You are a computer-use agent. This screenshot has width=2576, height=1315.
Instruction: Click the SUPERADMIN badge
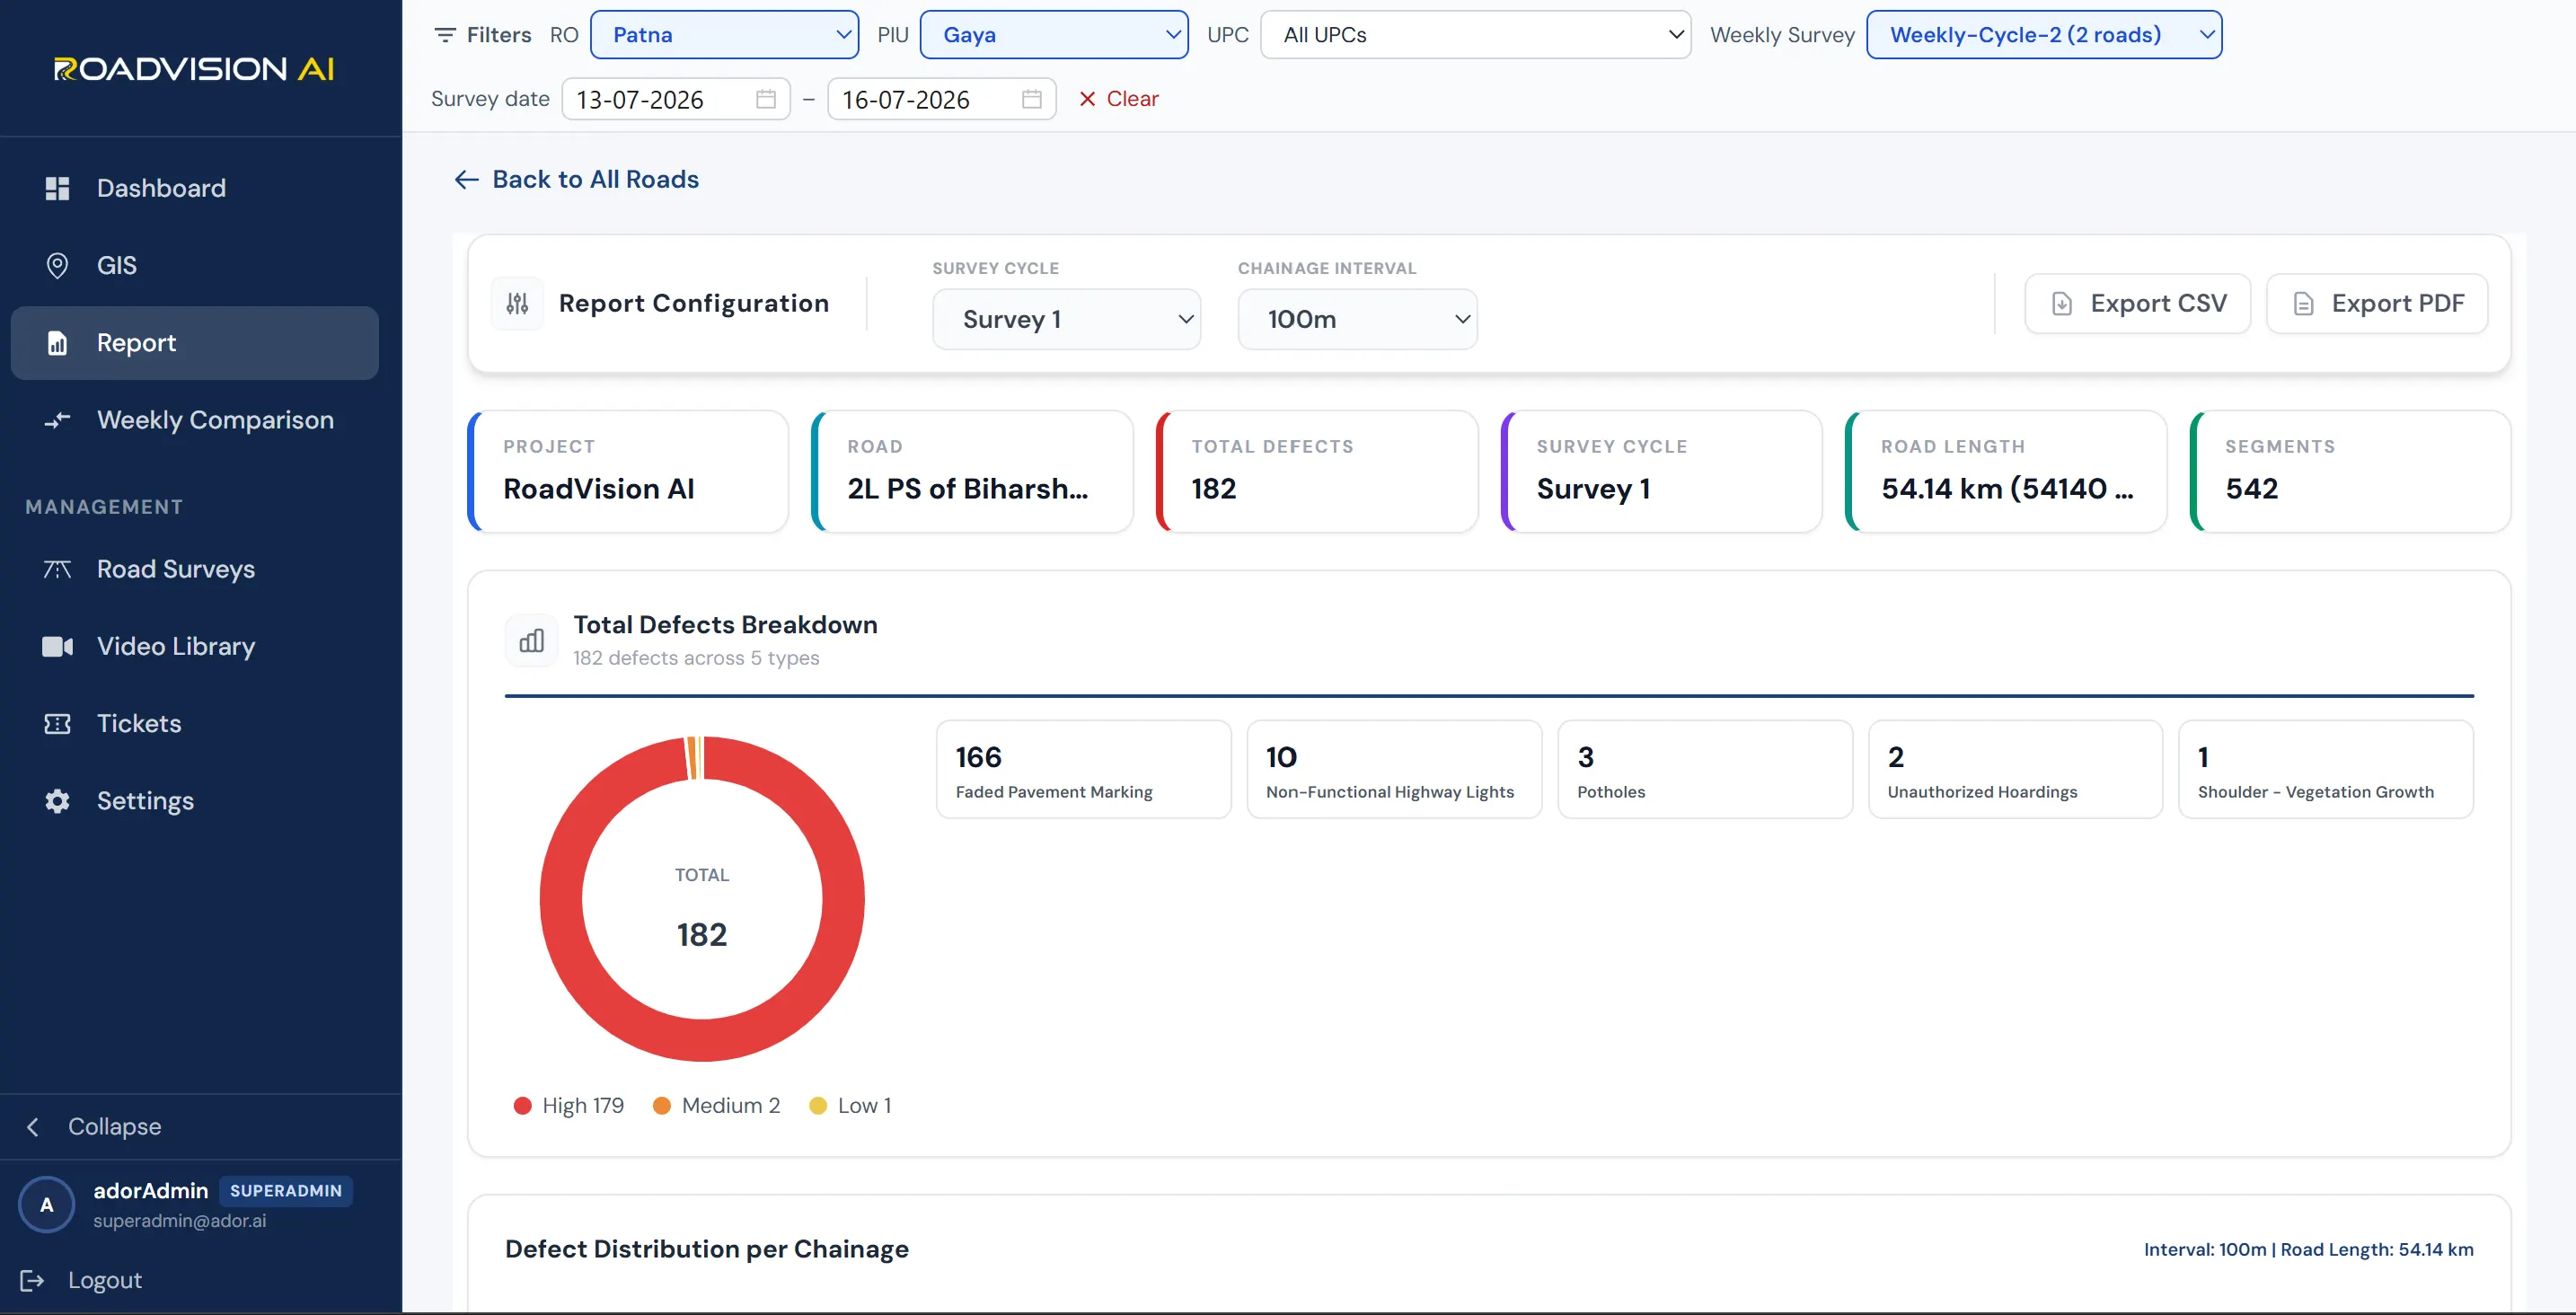click(x=286, y=1191)
